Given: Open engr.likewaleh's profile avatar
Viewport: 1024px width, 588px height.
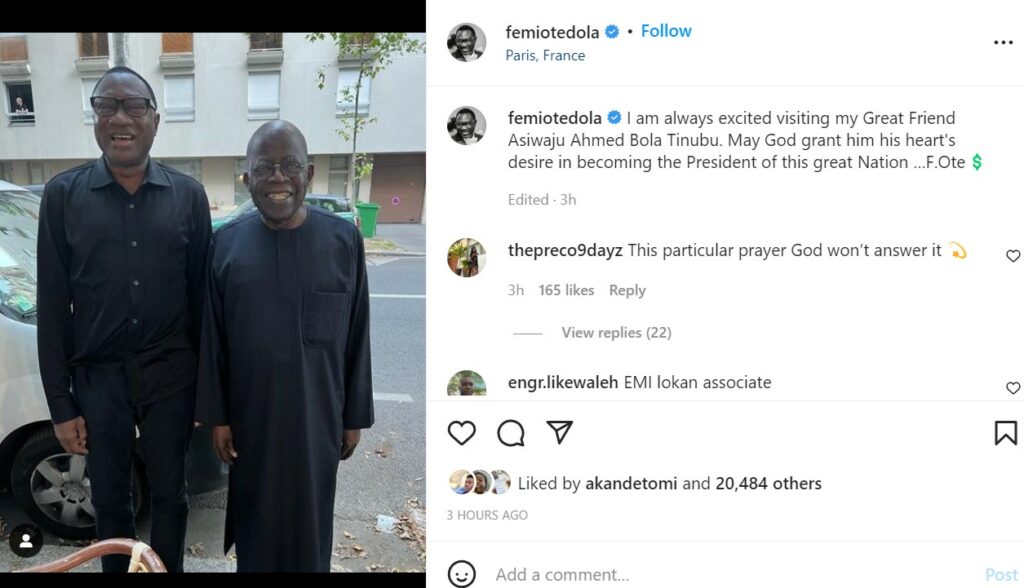Looking at the screenshot, I should coord(466,385).
